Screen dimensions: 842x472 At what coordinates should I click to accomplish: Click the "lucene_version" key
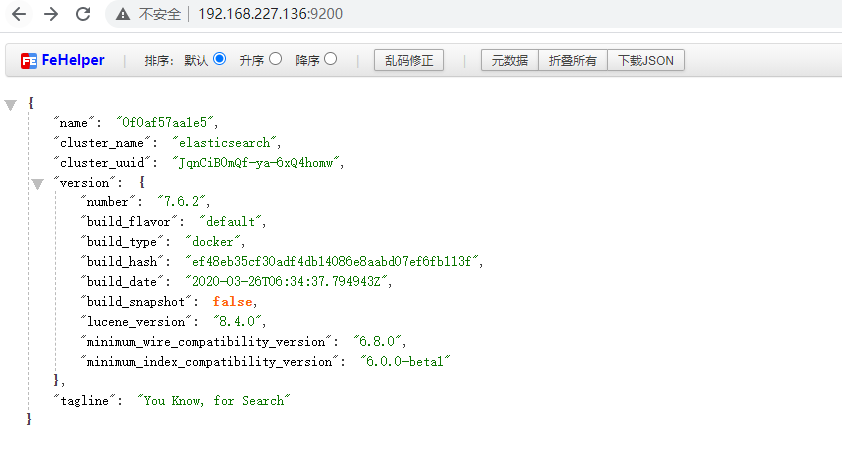pyautogui.click(x=135, y=322)
